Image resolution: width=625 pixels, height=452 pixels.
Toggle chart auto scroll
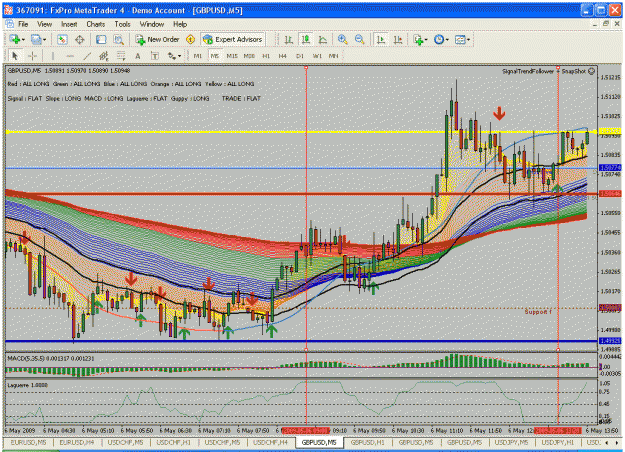pos(381,39)
